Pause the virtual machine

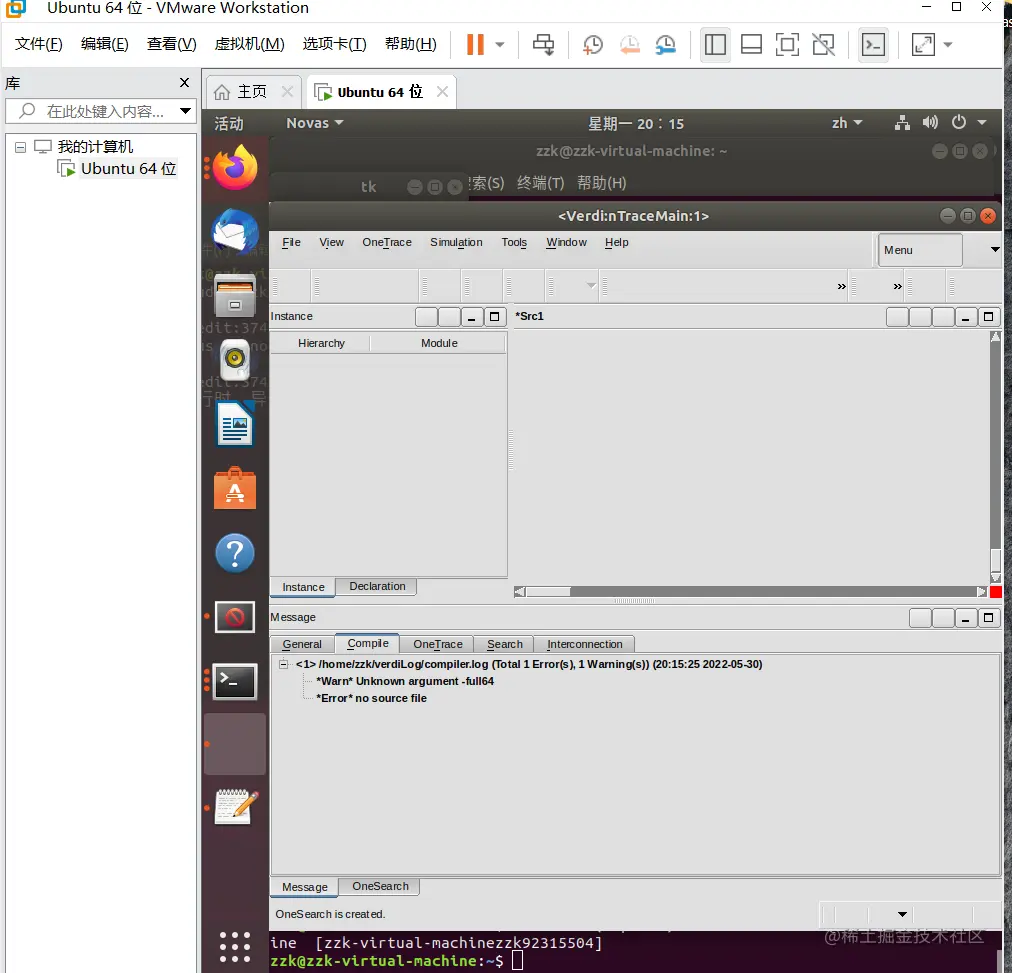pos(475,45)
